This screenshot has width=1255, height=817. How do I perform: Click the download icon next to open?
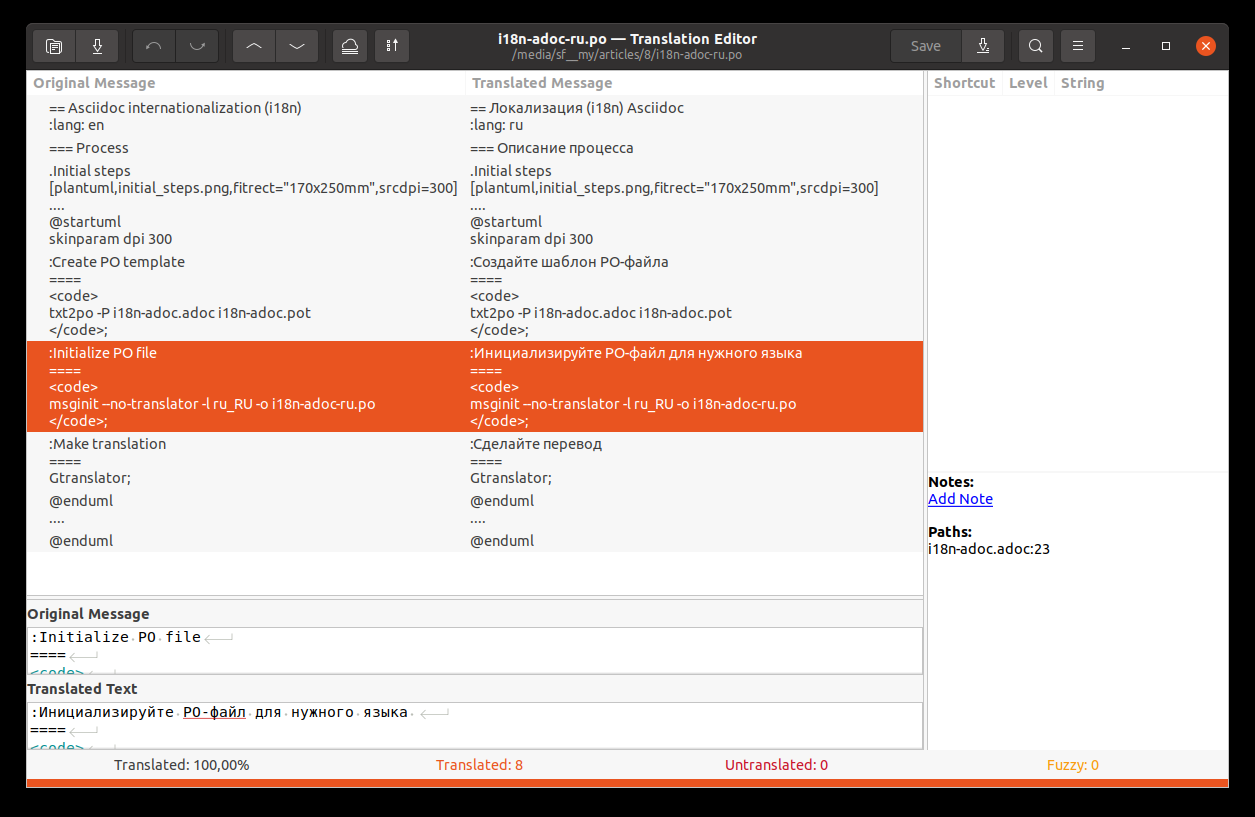pyautogui.click(x=97, y=46)
